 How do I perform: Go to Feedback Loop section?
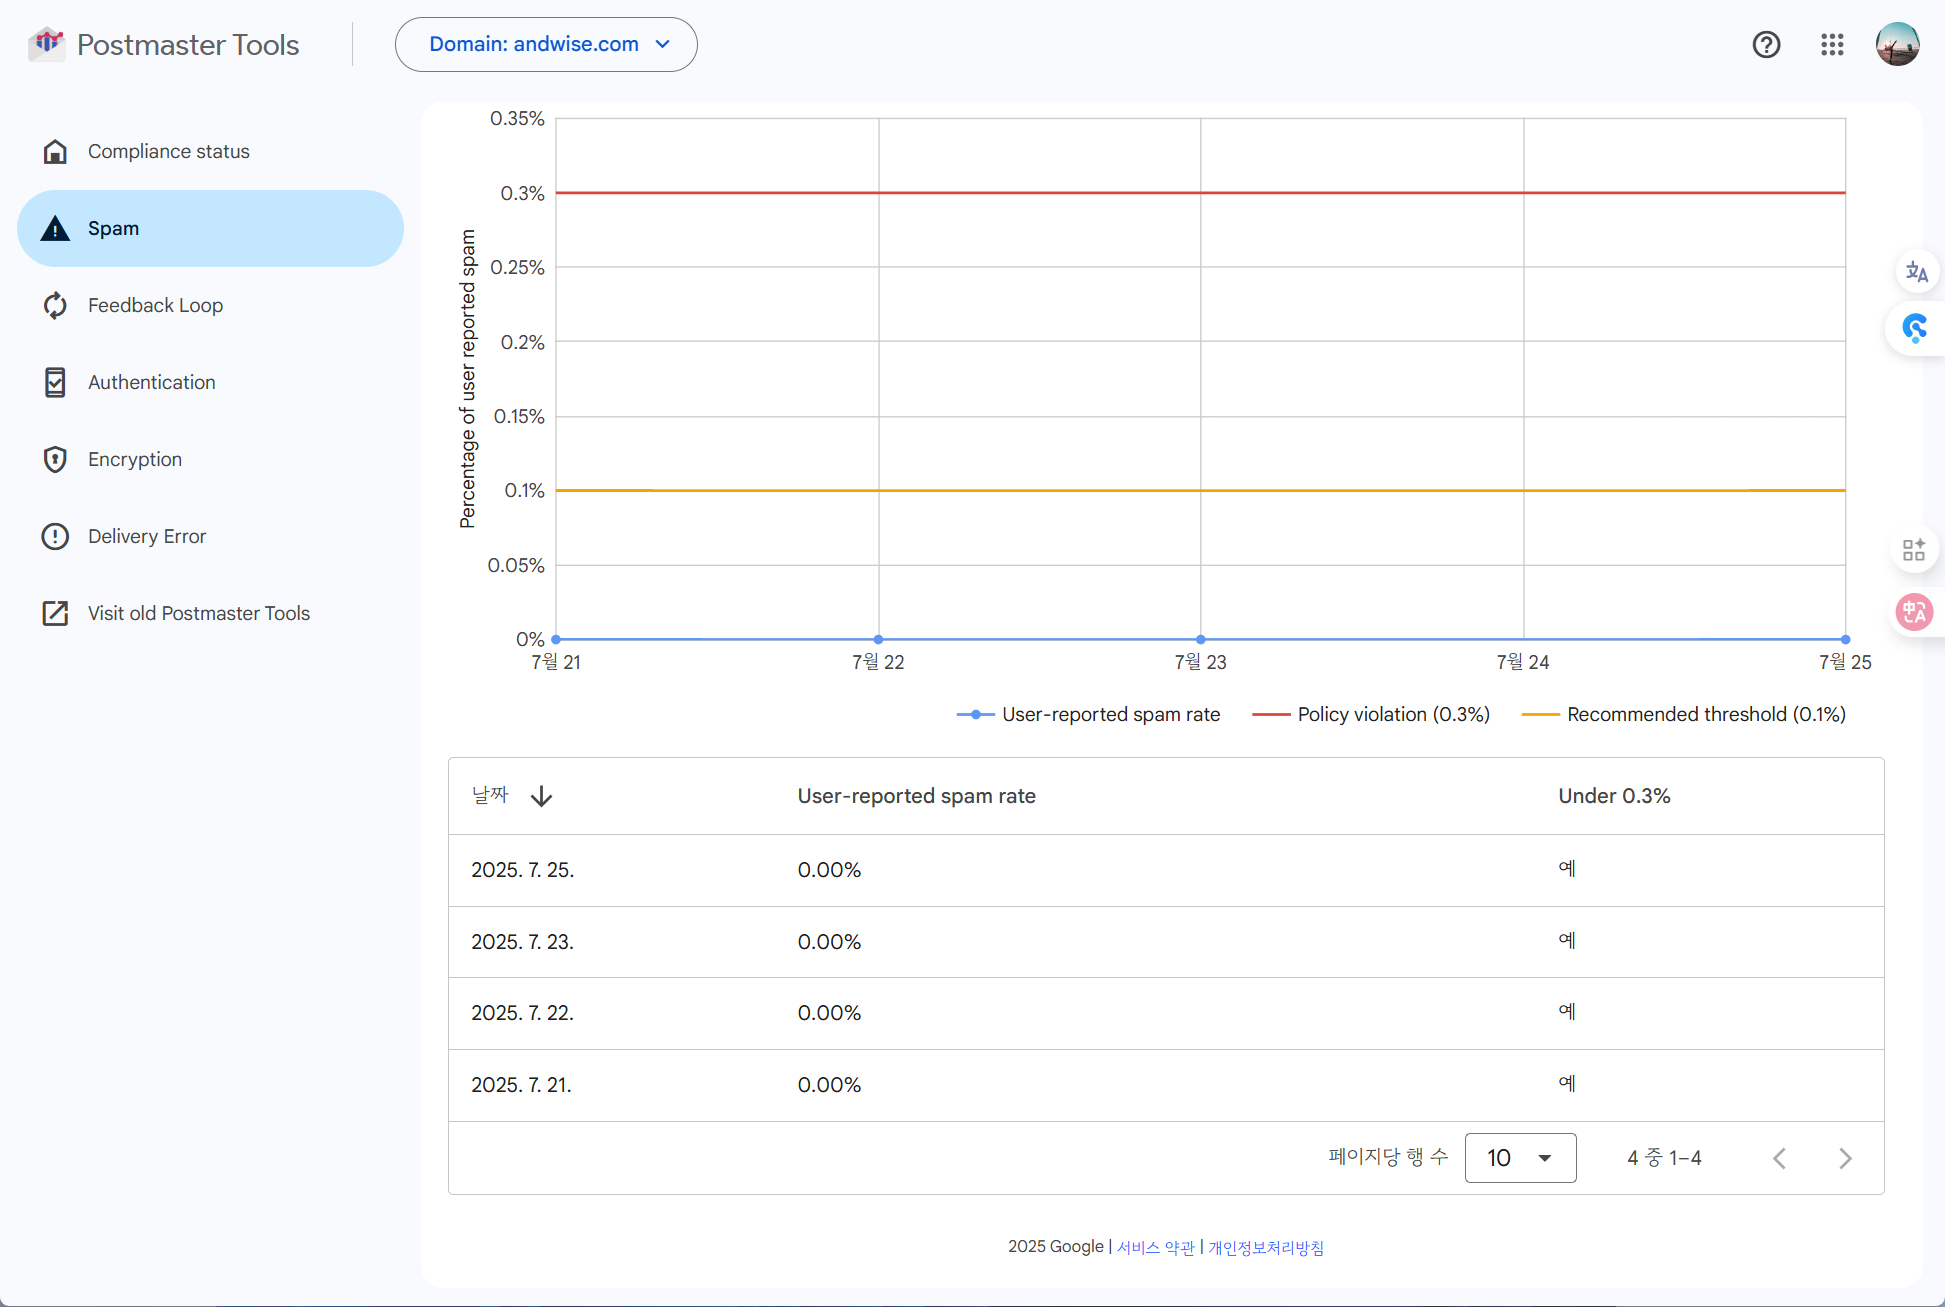pos(155,305)
